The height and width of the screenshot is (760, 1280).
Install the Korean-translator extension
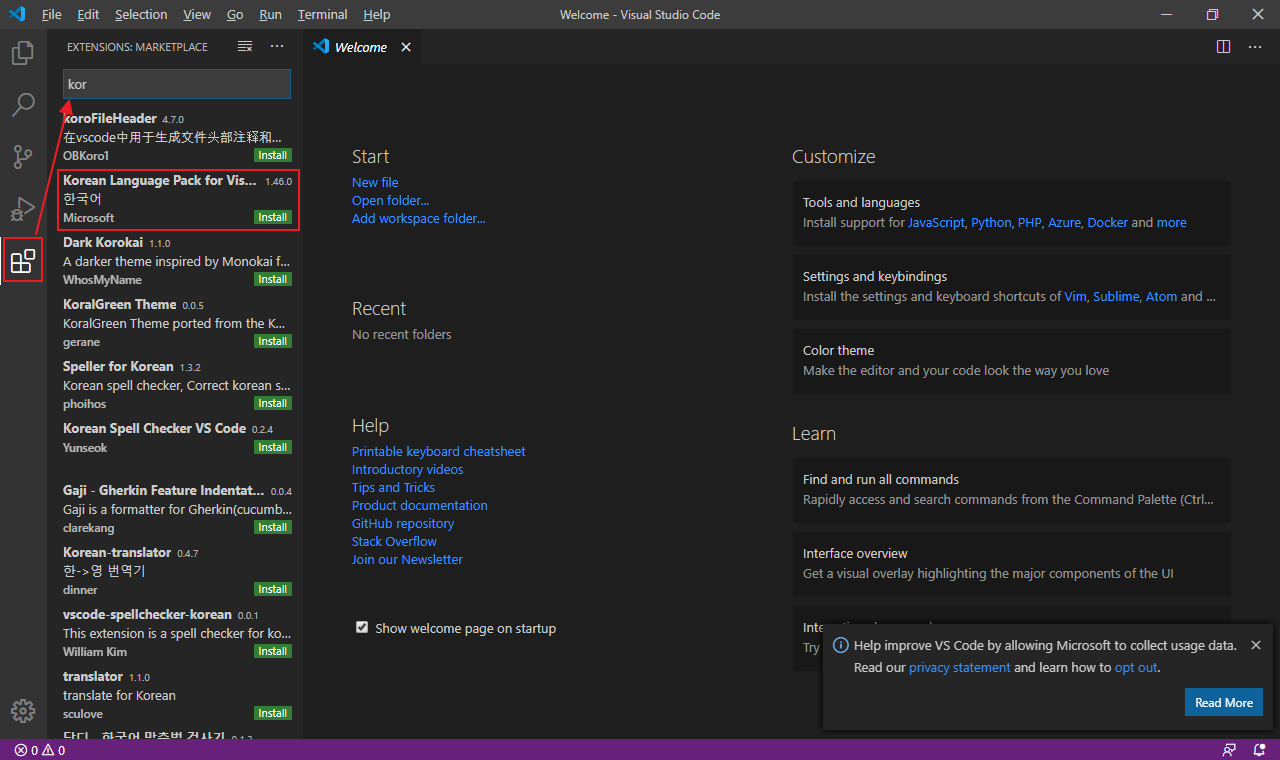point(273,589)
